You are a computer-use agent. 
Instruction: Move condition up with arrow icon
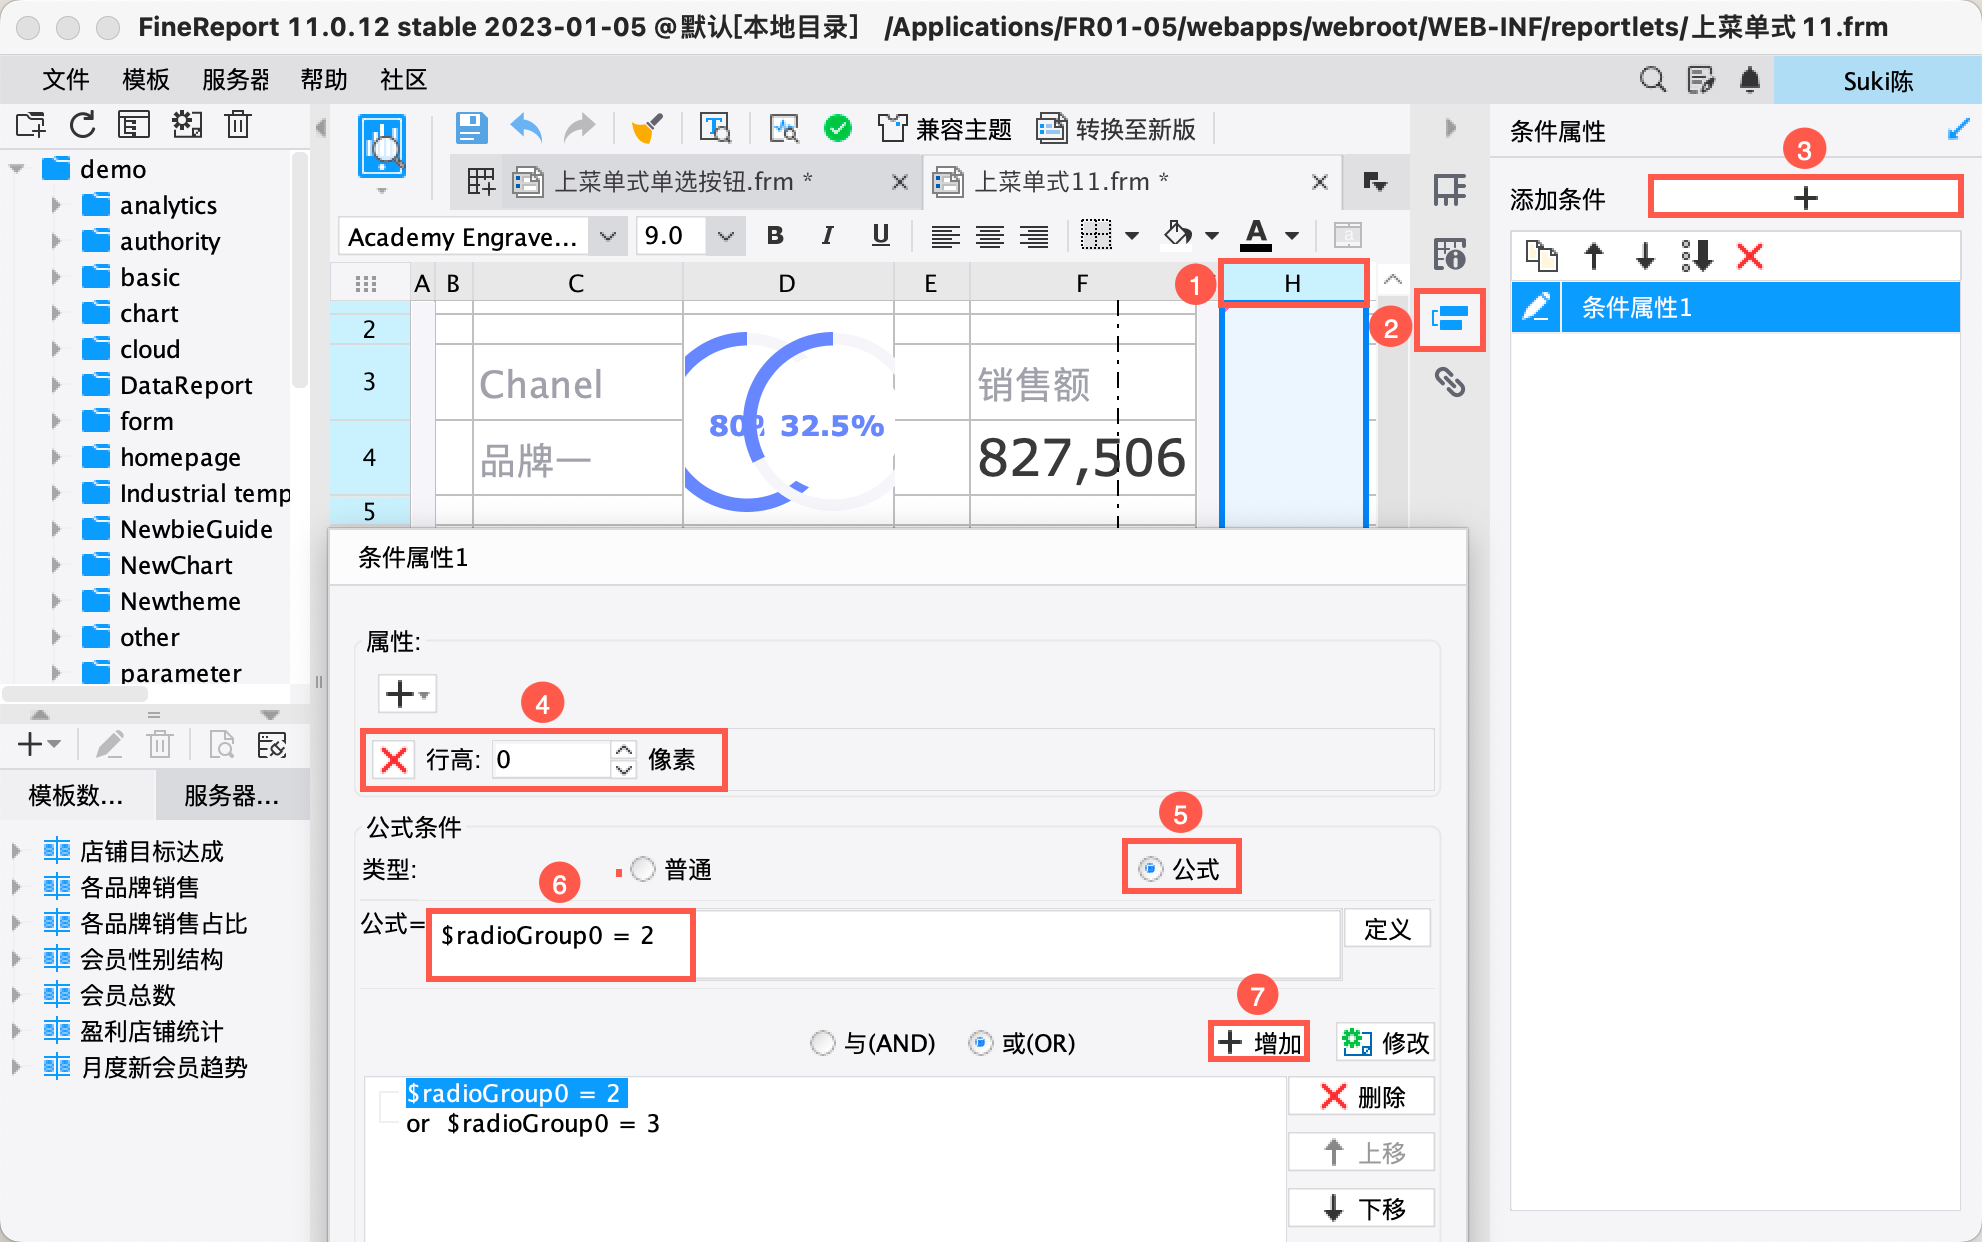tap(1594, 257)
